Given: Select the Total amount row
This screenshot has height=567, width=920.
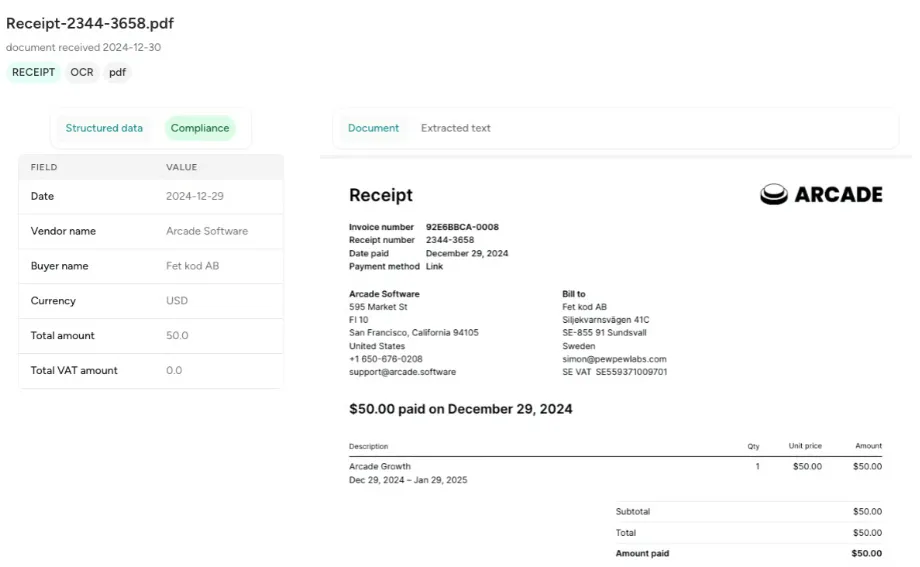Looking at the screenshot, I should coord(150,336).
